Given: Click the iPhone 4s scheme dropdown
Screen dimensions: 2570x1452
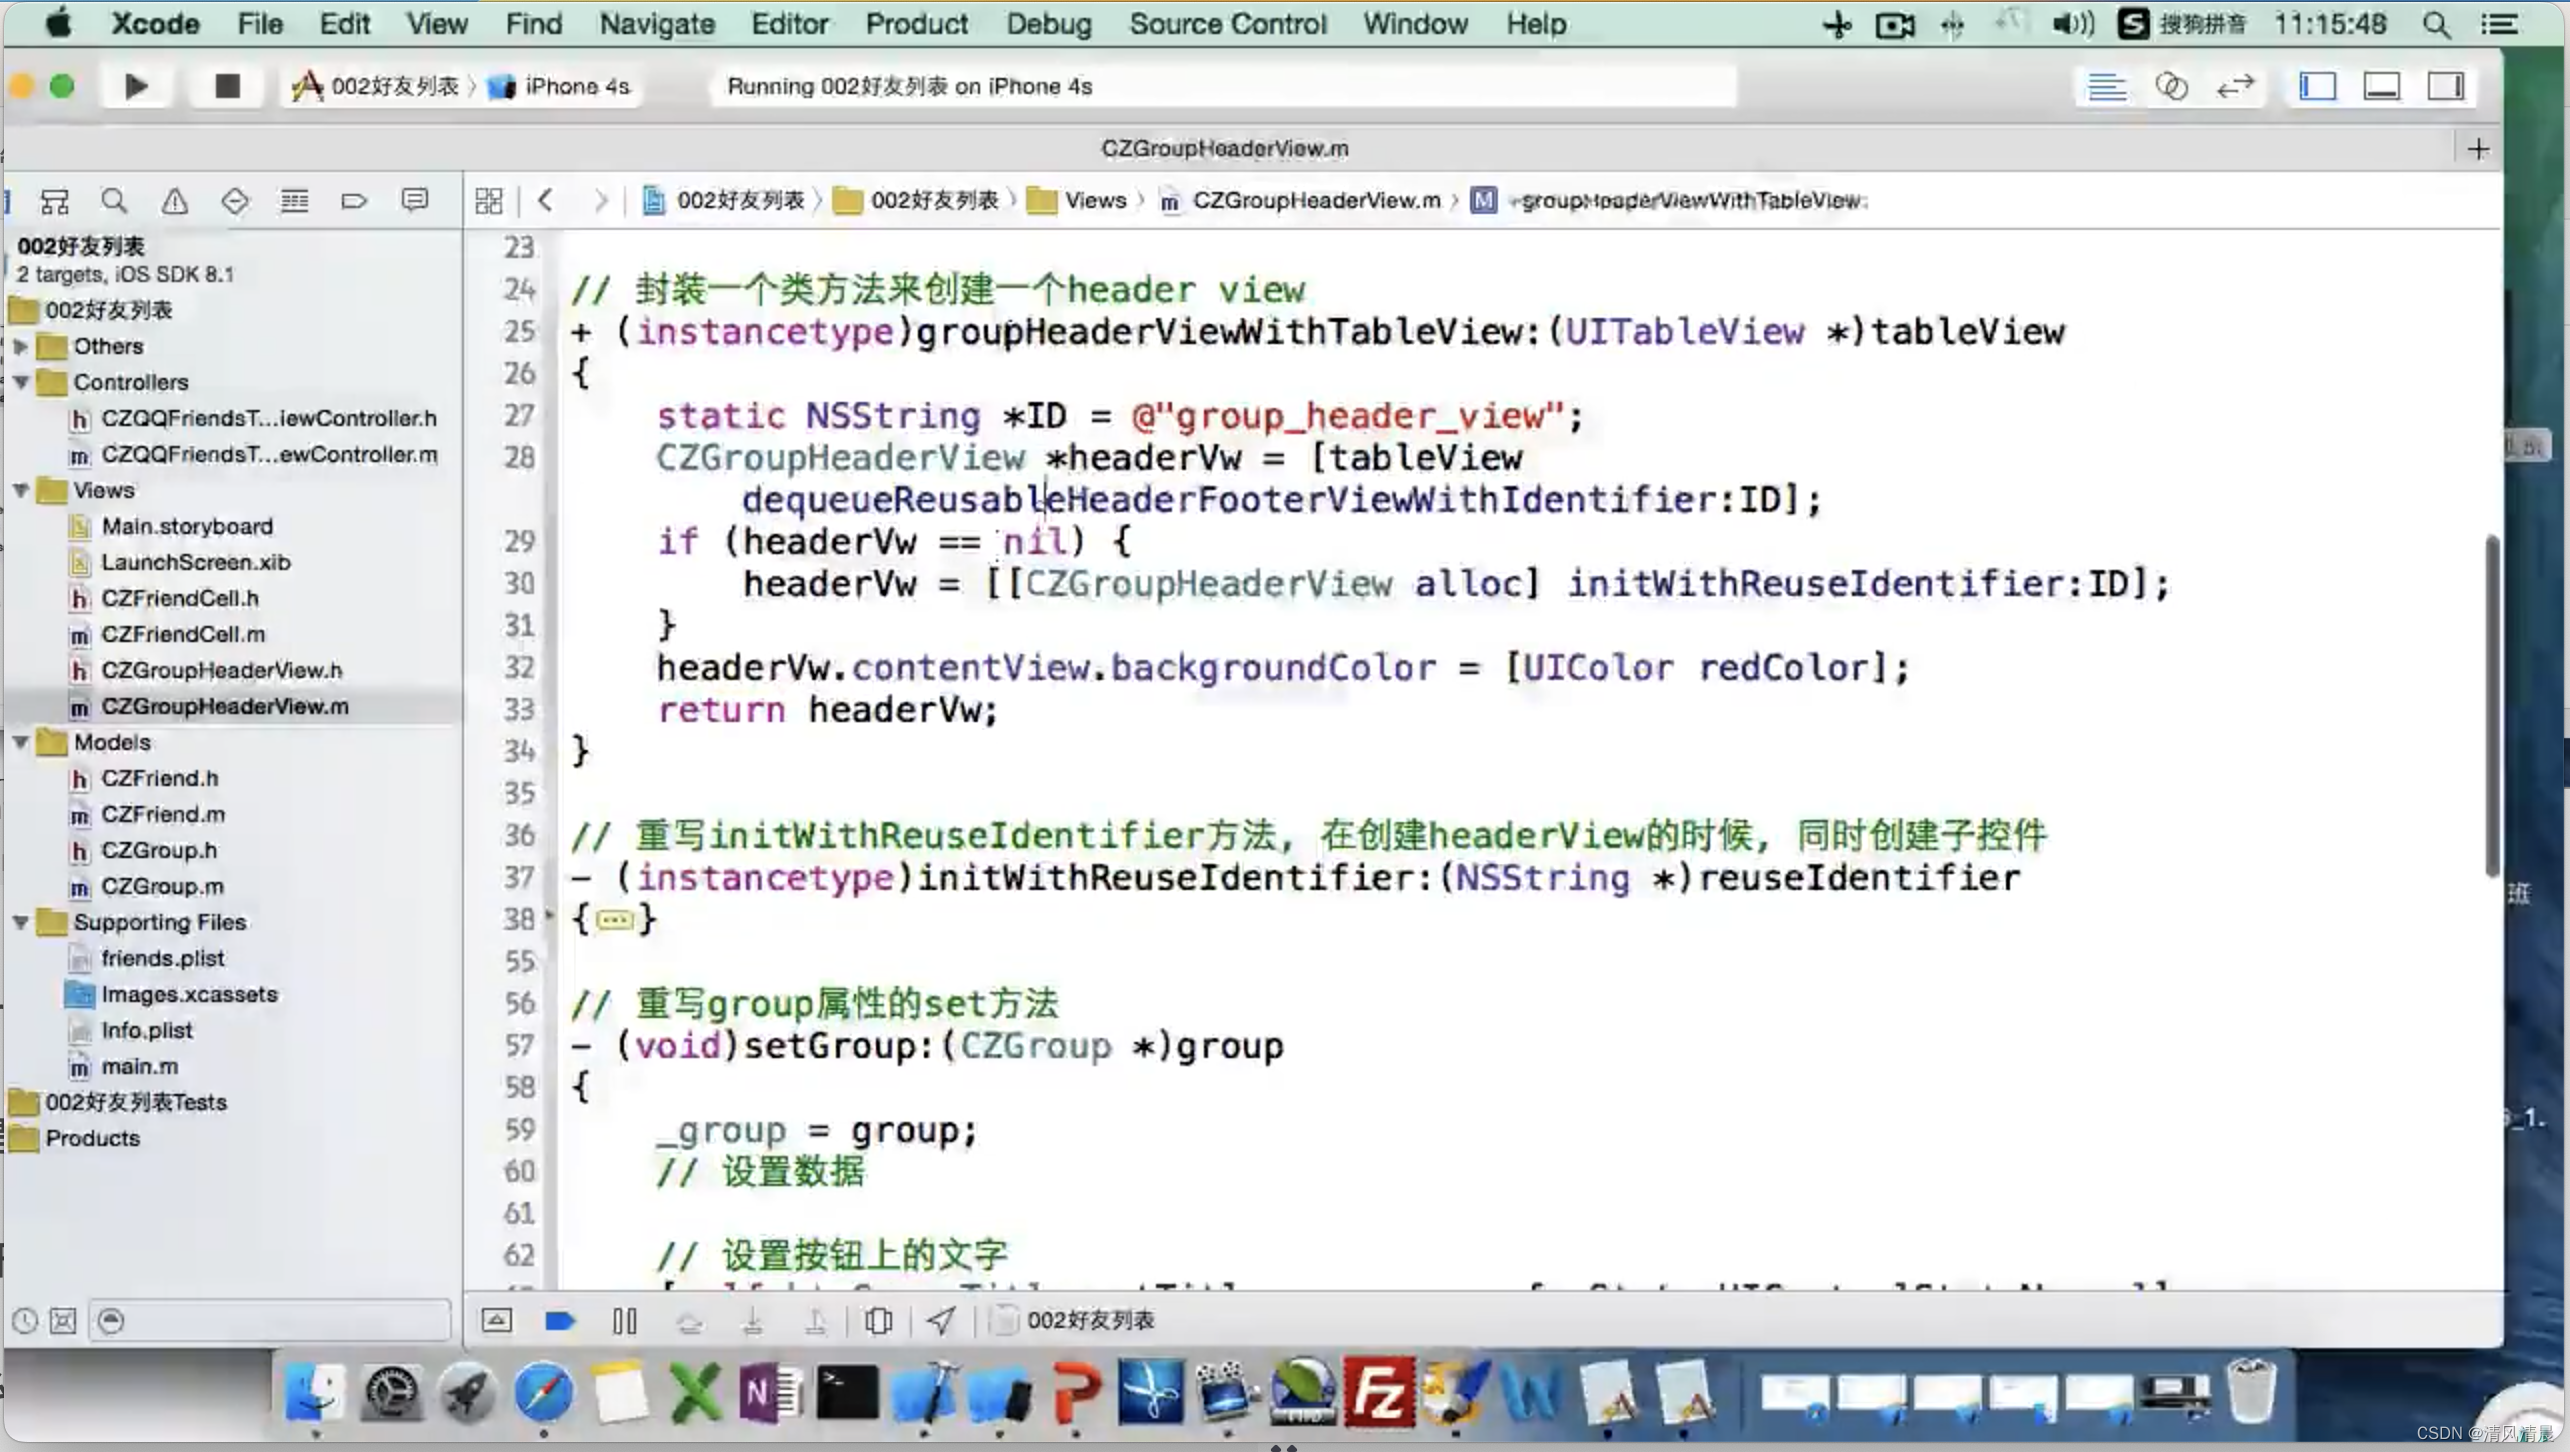Looking at the screenshot, I should [574, 85].
